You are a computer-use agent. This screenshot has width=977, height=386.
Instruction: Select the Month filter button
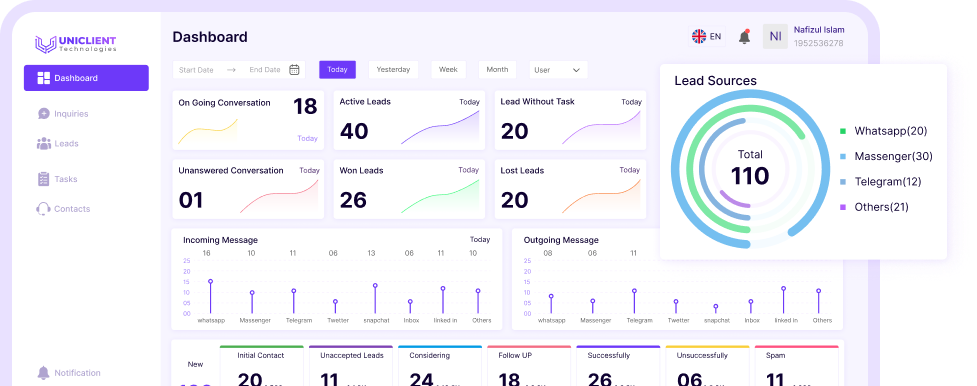pos(497,69)
